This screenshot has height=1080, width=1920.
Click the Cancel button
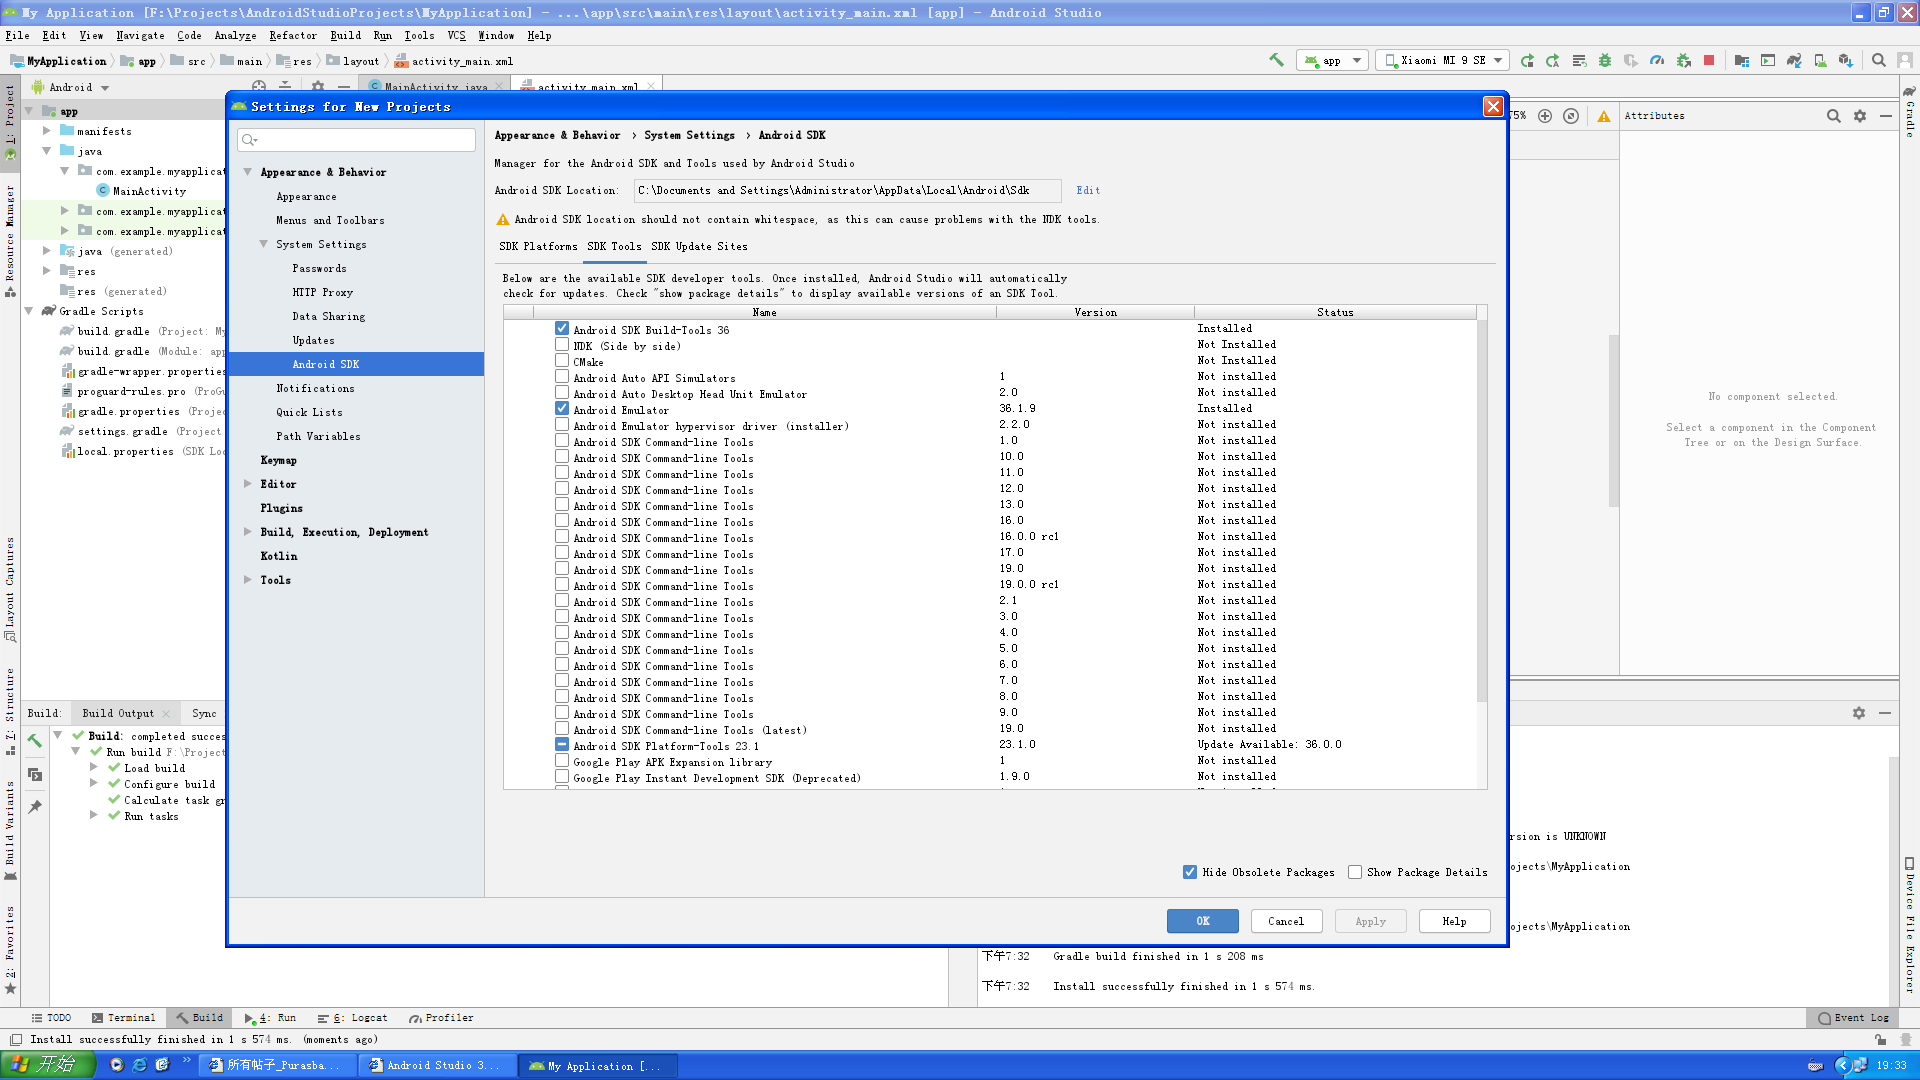[x=1286, y=921]
